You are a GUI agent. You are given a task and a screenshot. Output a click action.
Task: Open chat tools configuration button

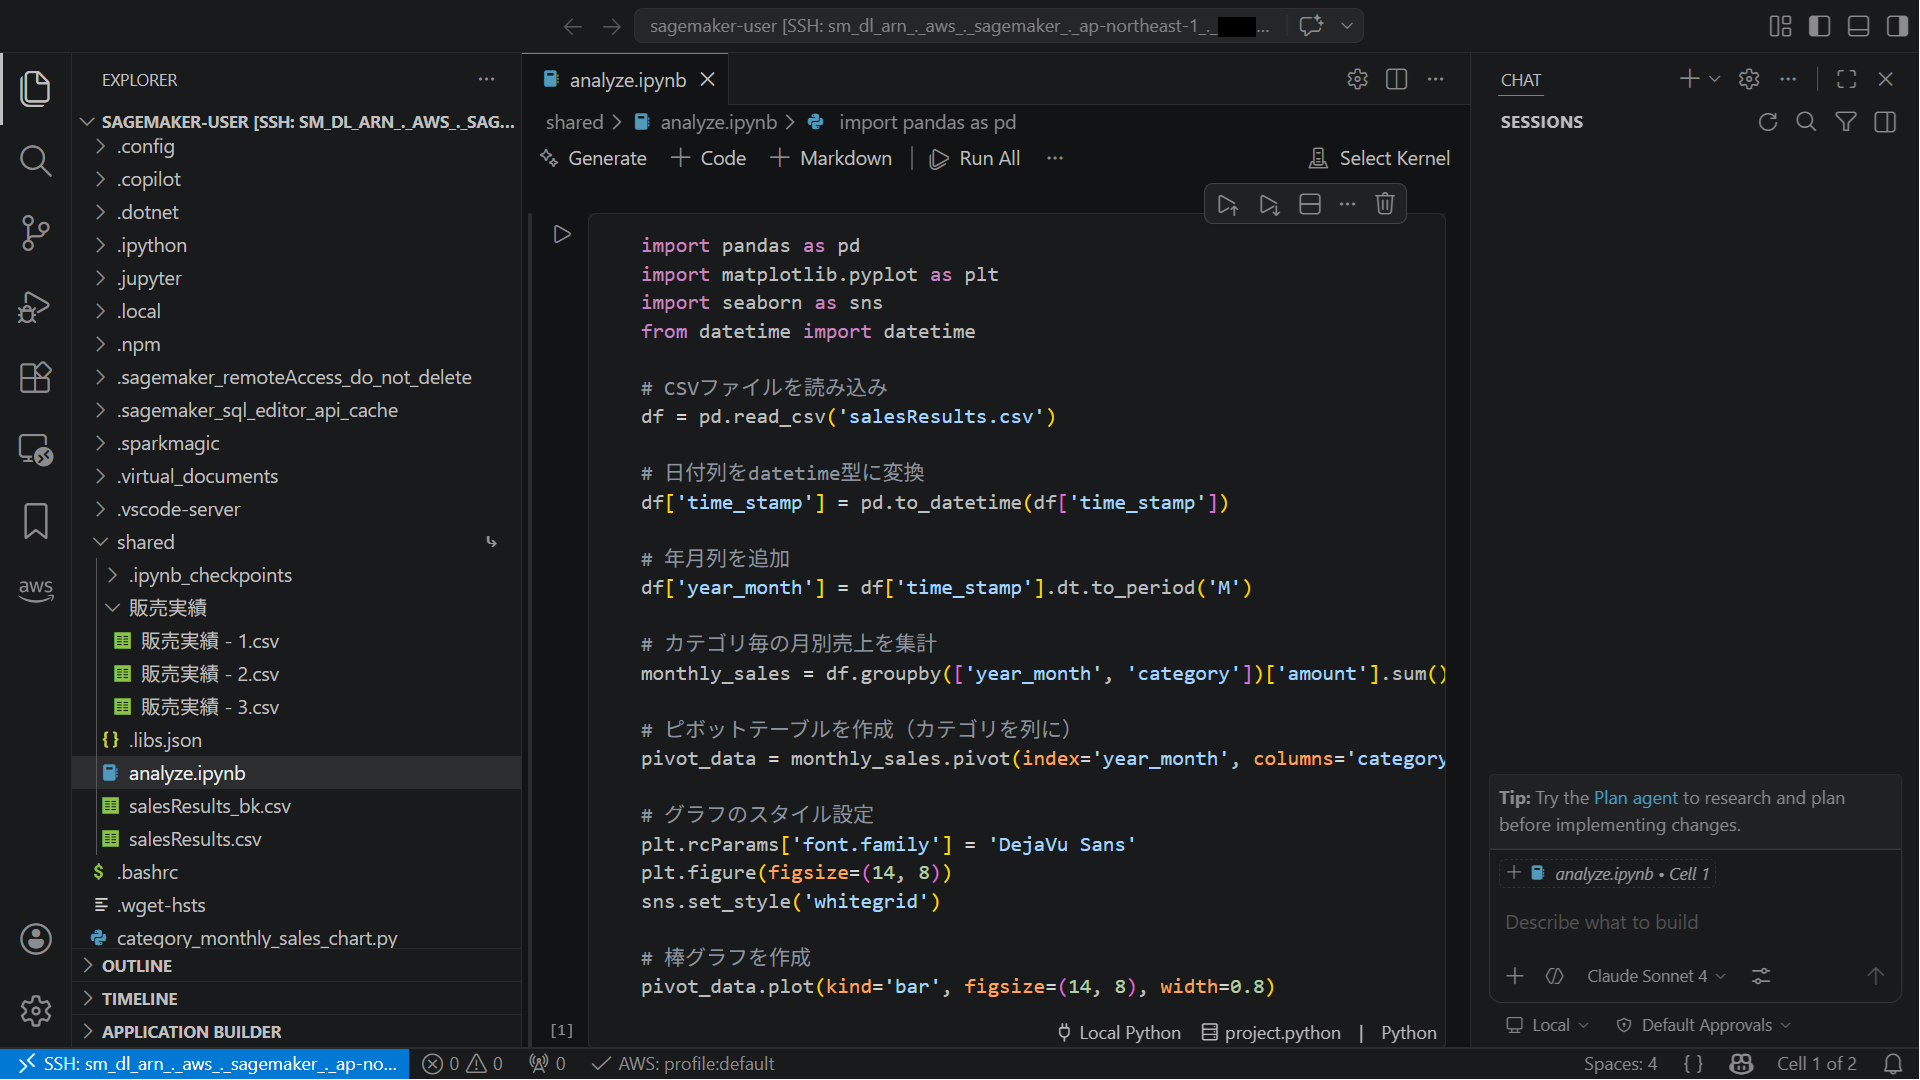pyautogui.click(x=1761, y=976)
